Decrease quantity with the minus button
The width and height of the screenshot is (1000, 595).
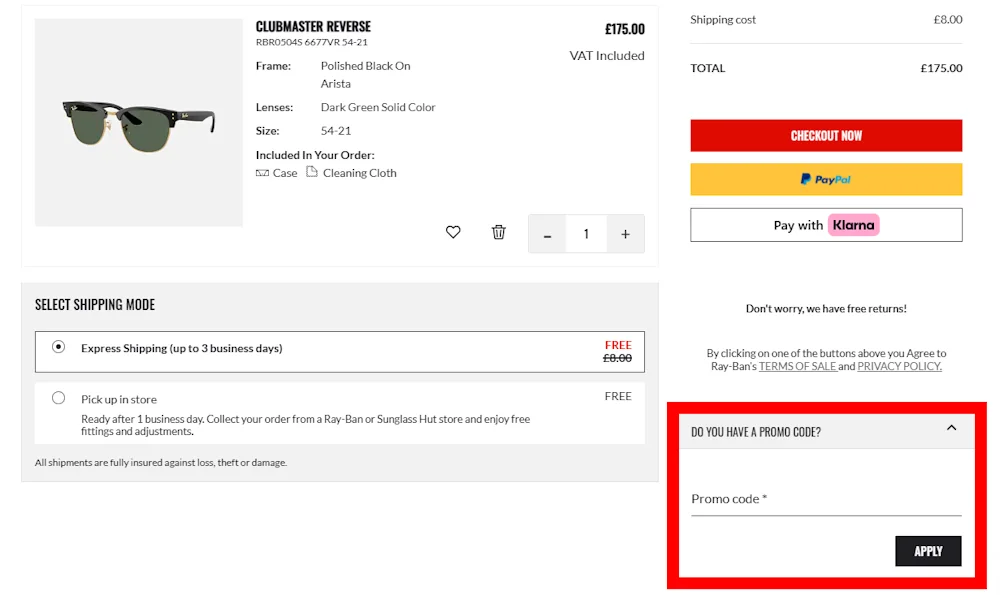pos(547,234)
